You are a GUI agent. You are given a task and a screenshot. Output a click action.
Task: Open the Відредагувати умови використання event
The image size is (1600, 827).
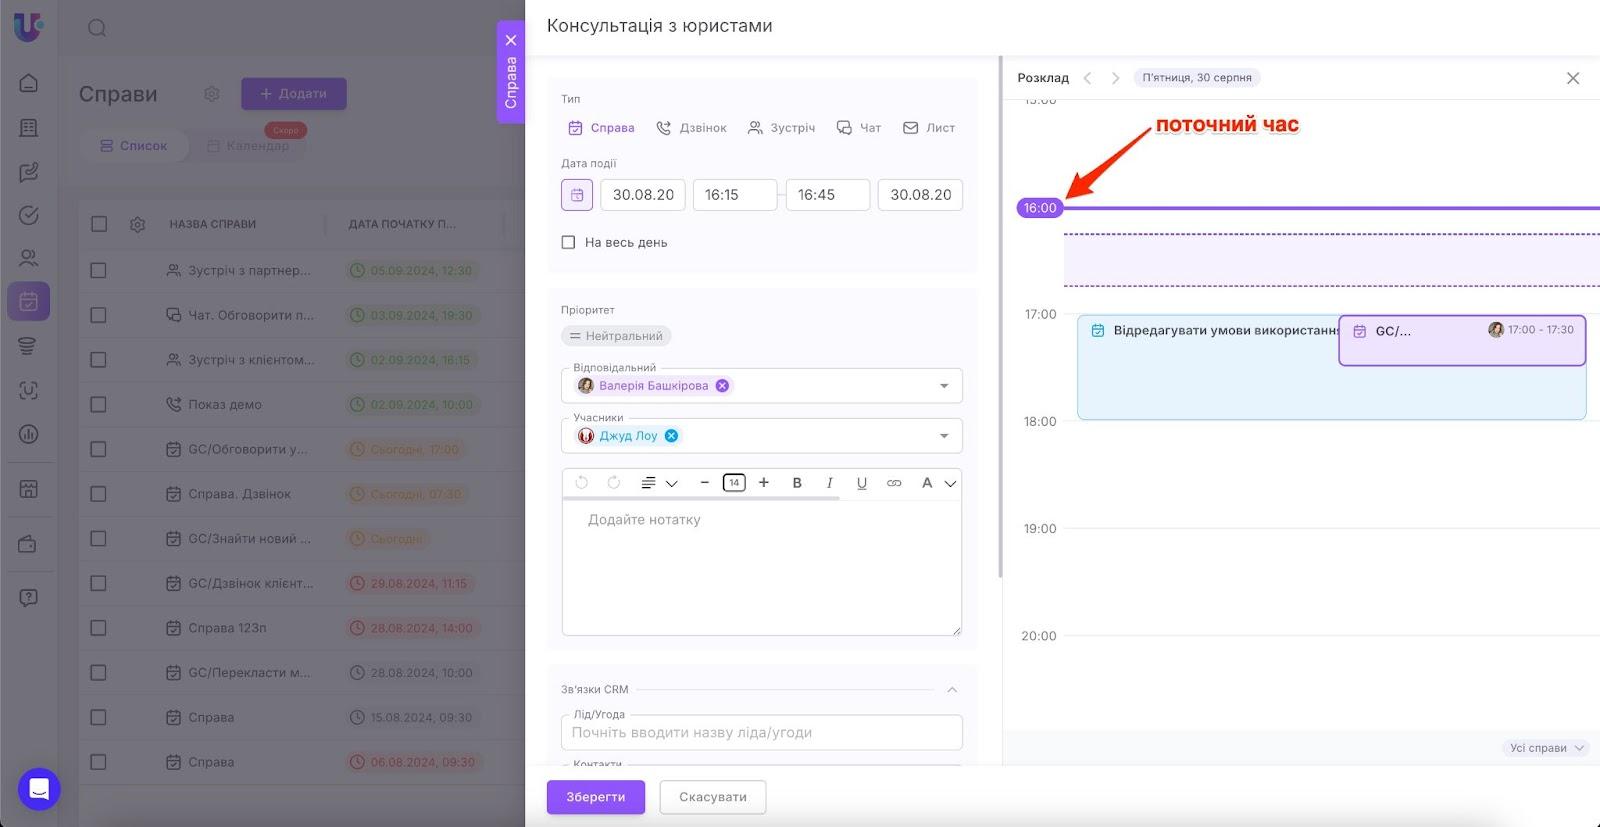(x=1208, y=367)
